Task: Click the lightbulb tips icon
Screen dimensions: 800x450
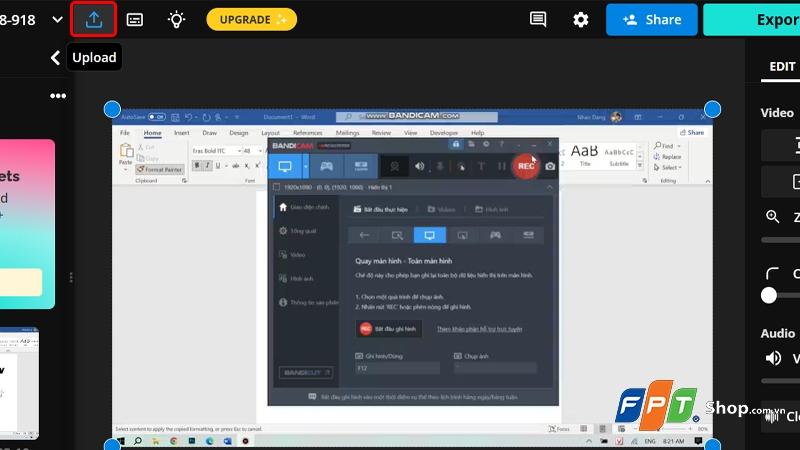Action: pos(177,19)
